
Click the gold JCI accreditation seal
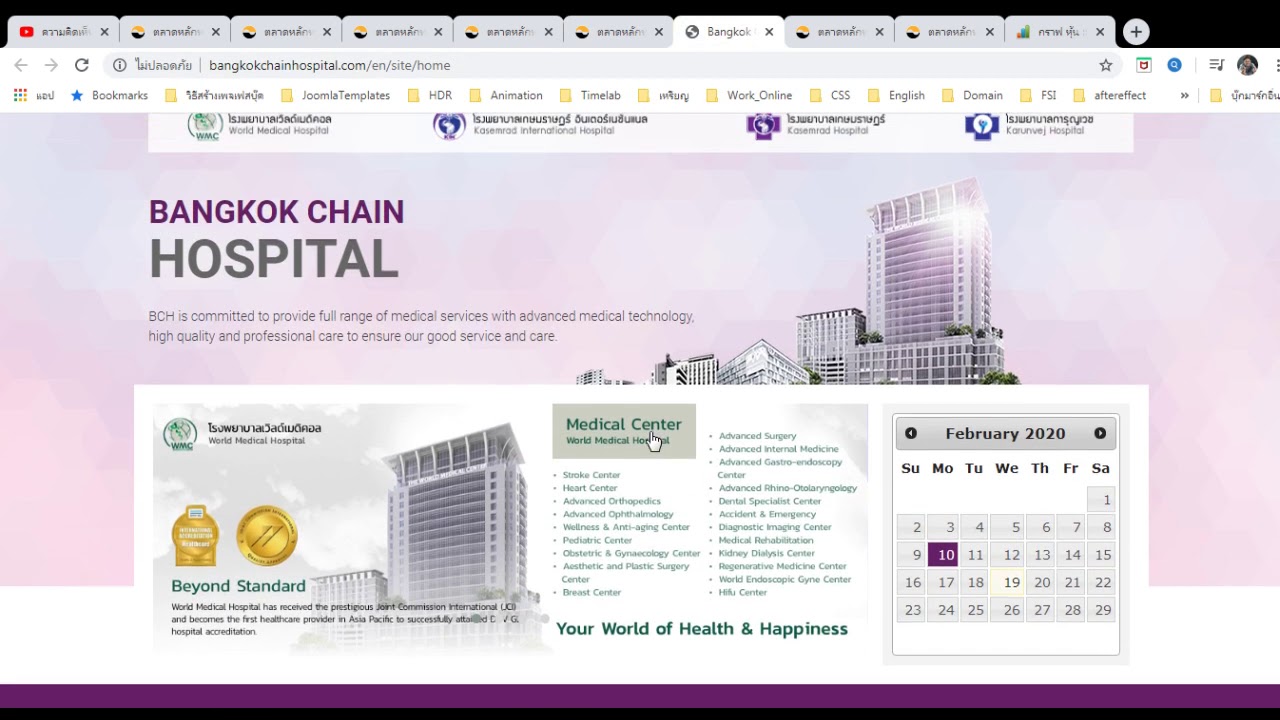coord(267,535)
